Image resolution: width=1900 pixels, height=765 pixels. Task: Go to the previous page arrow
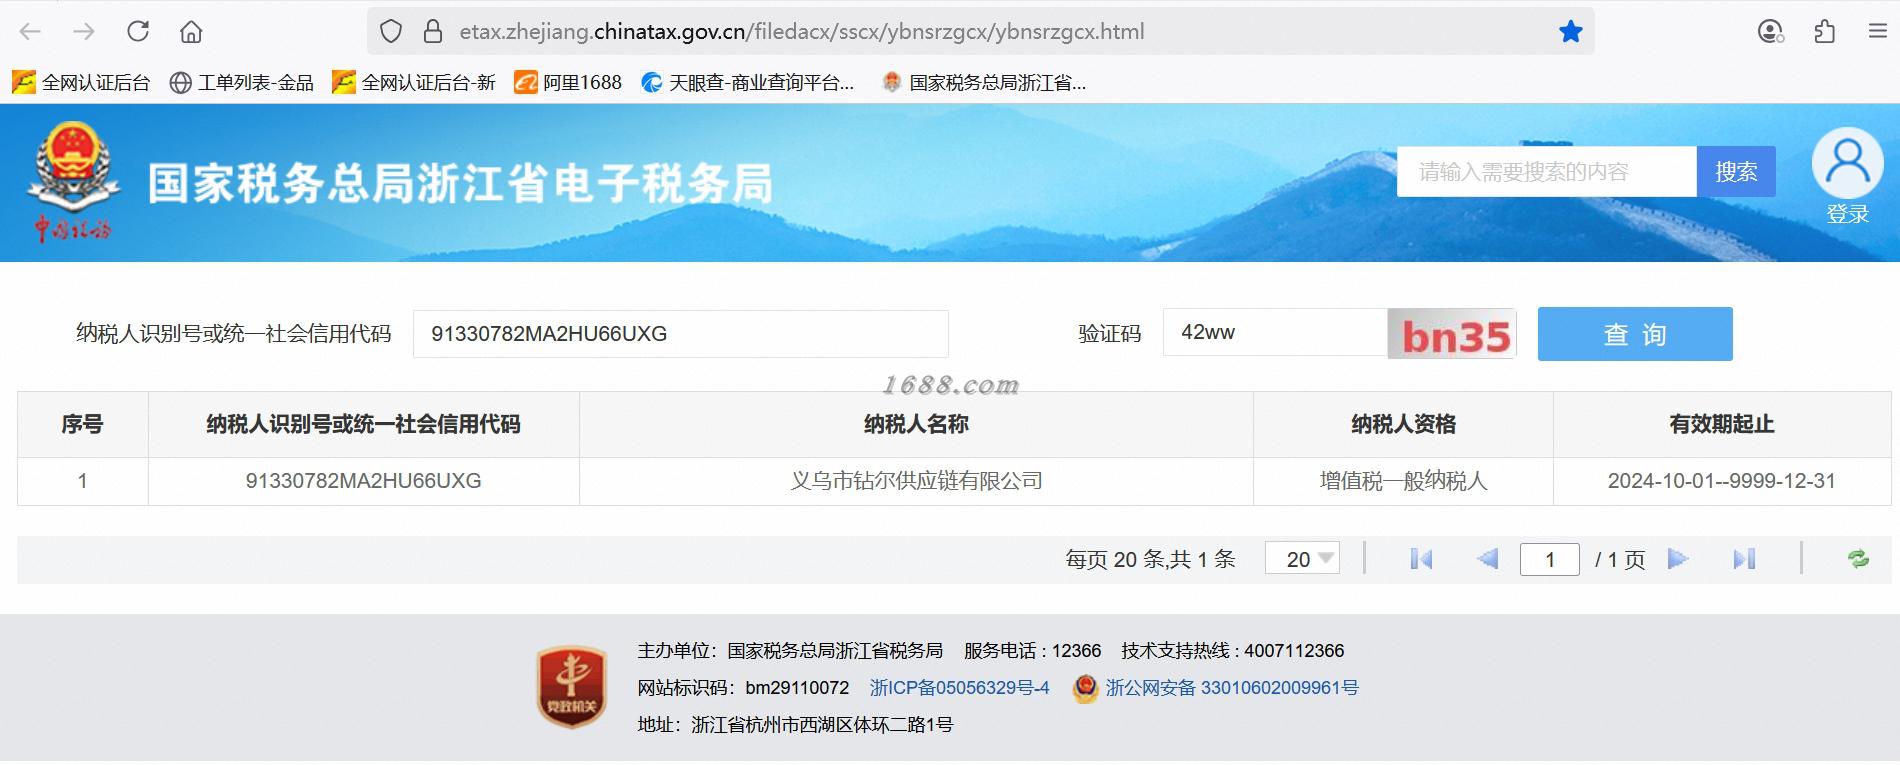[x=1487, y=559]
